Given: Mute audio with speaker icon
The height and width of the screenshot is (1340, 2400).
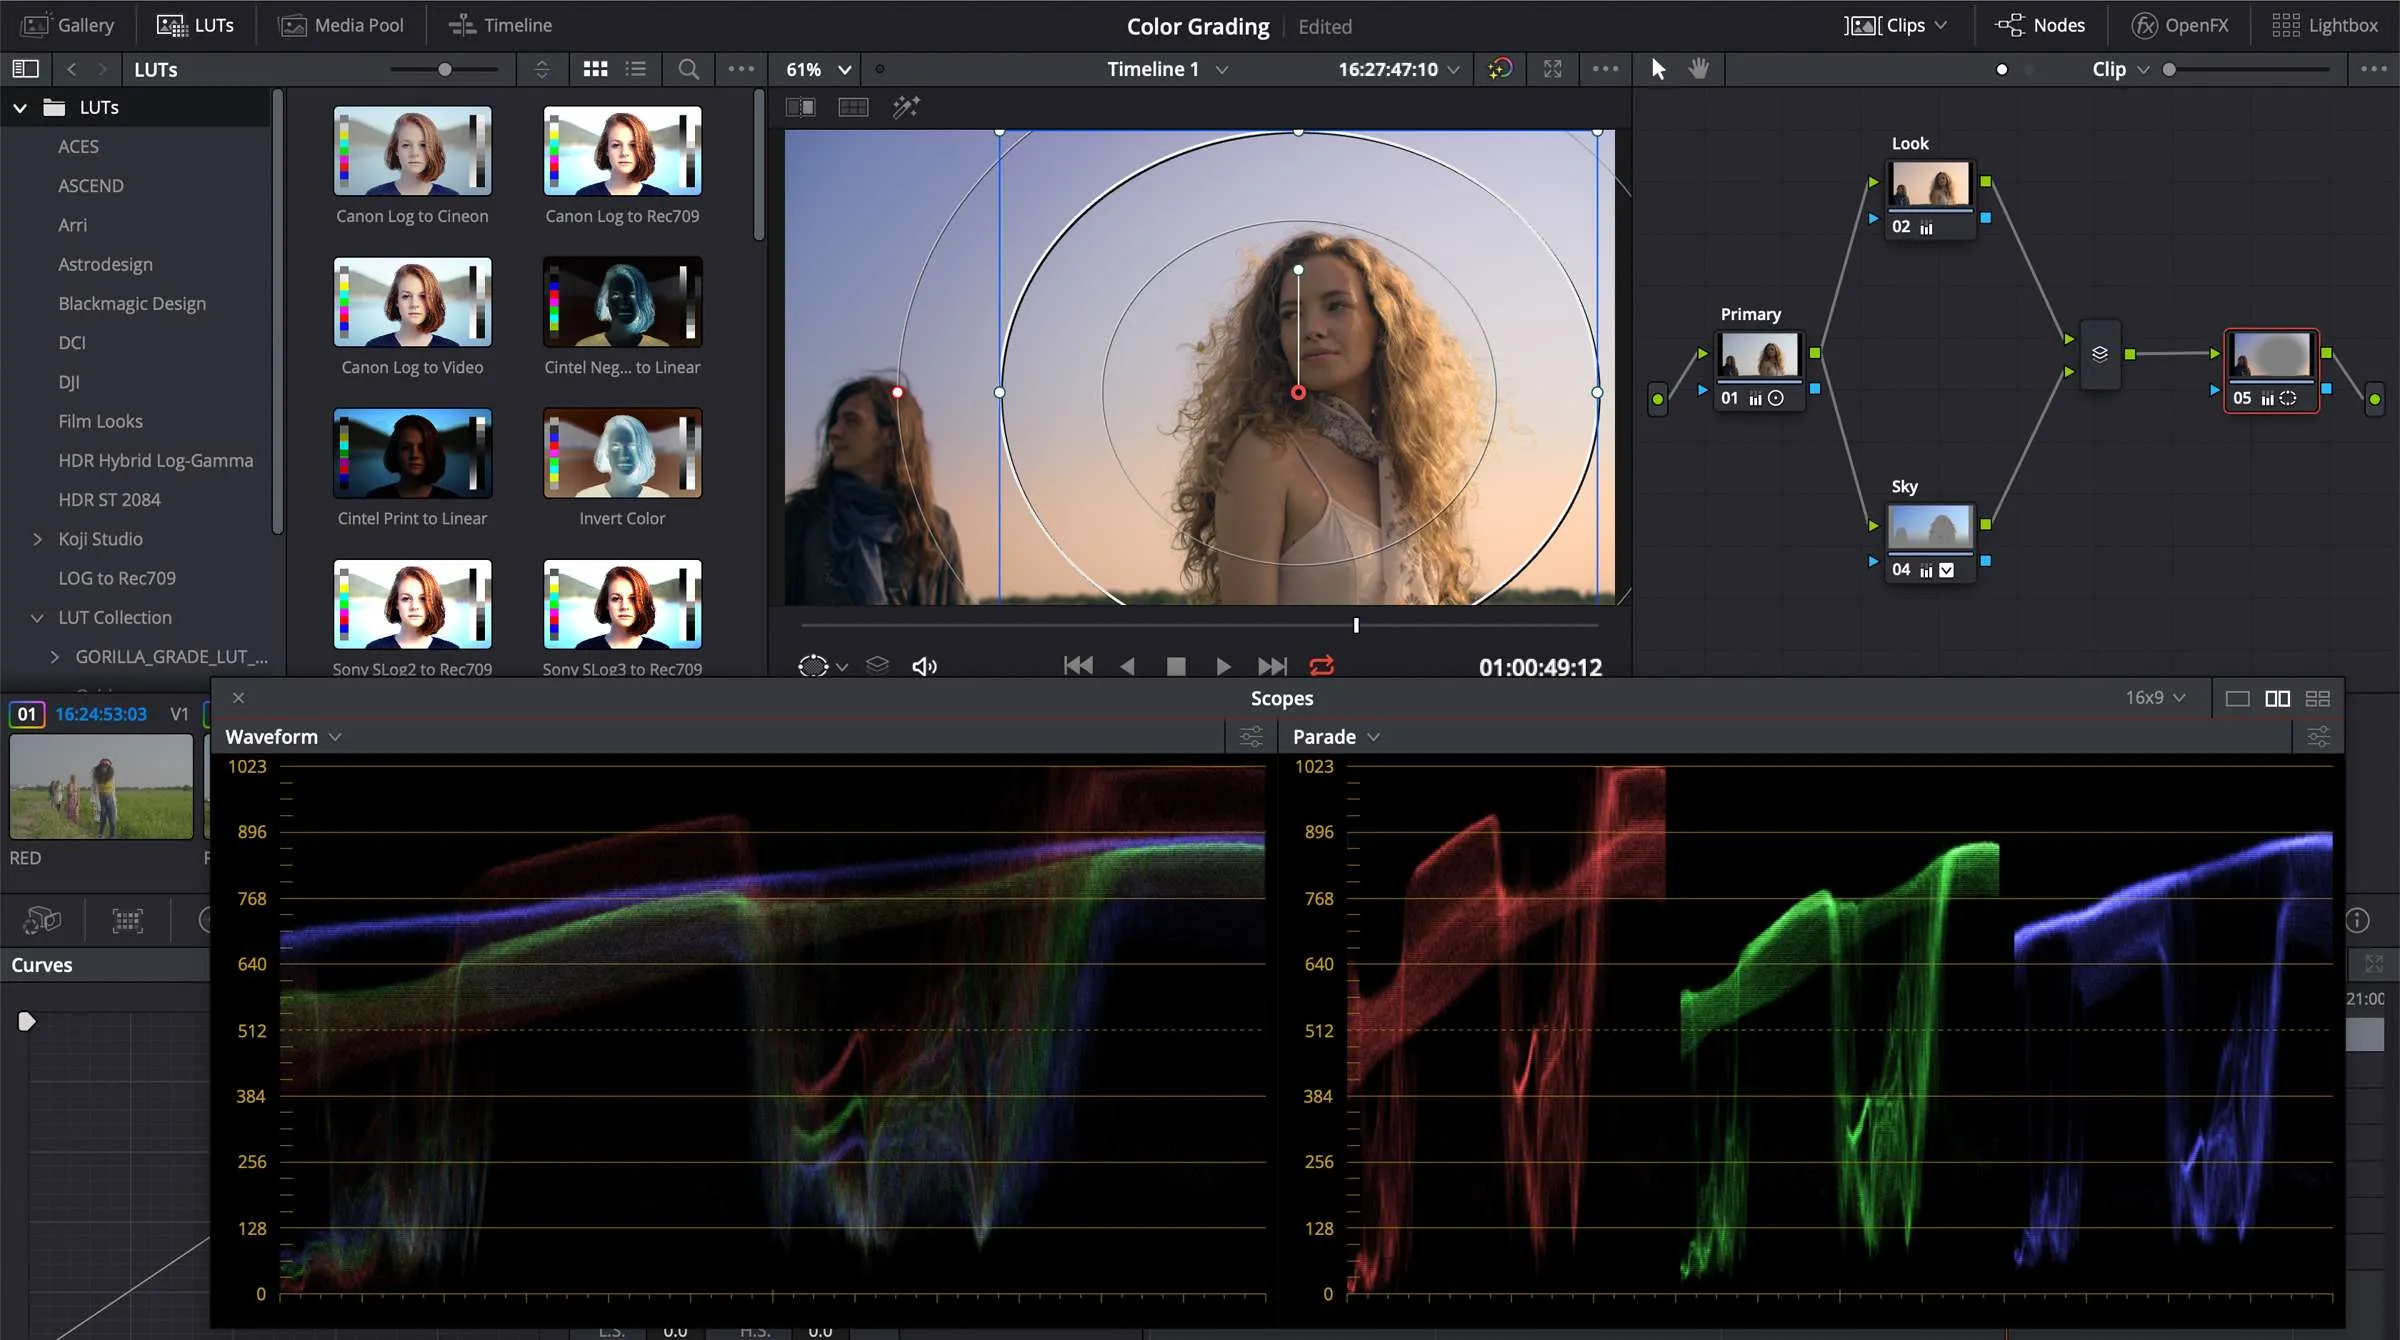Looking at the screenshot, I should coord(924,666).
